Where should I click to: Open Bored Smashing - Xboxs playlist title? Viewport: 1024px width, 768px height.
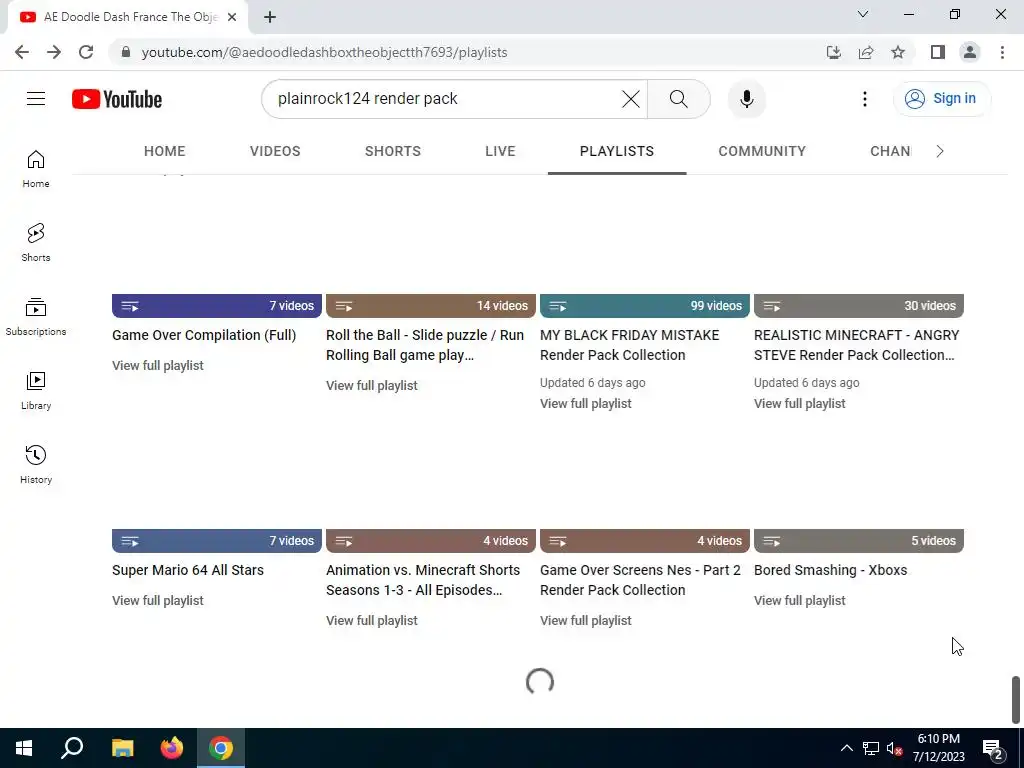[830, 570]
